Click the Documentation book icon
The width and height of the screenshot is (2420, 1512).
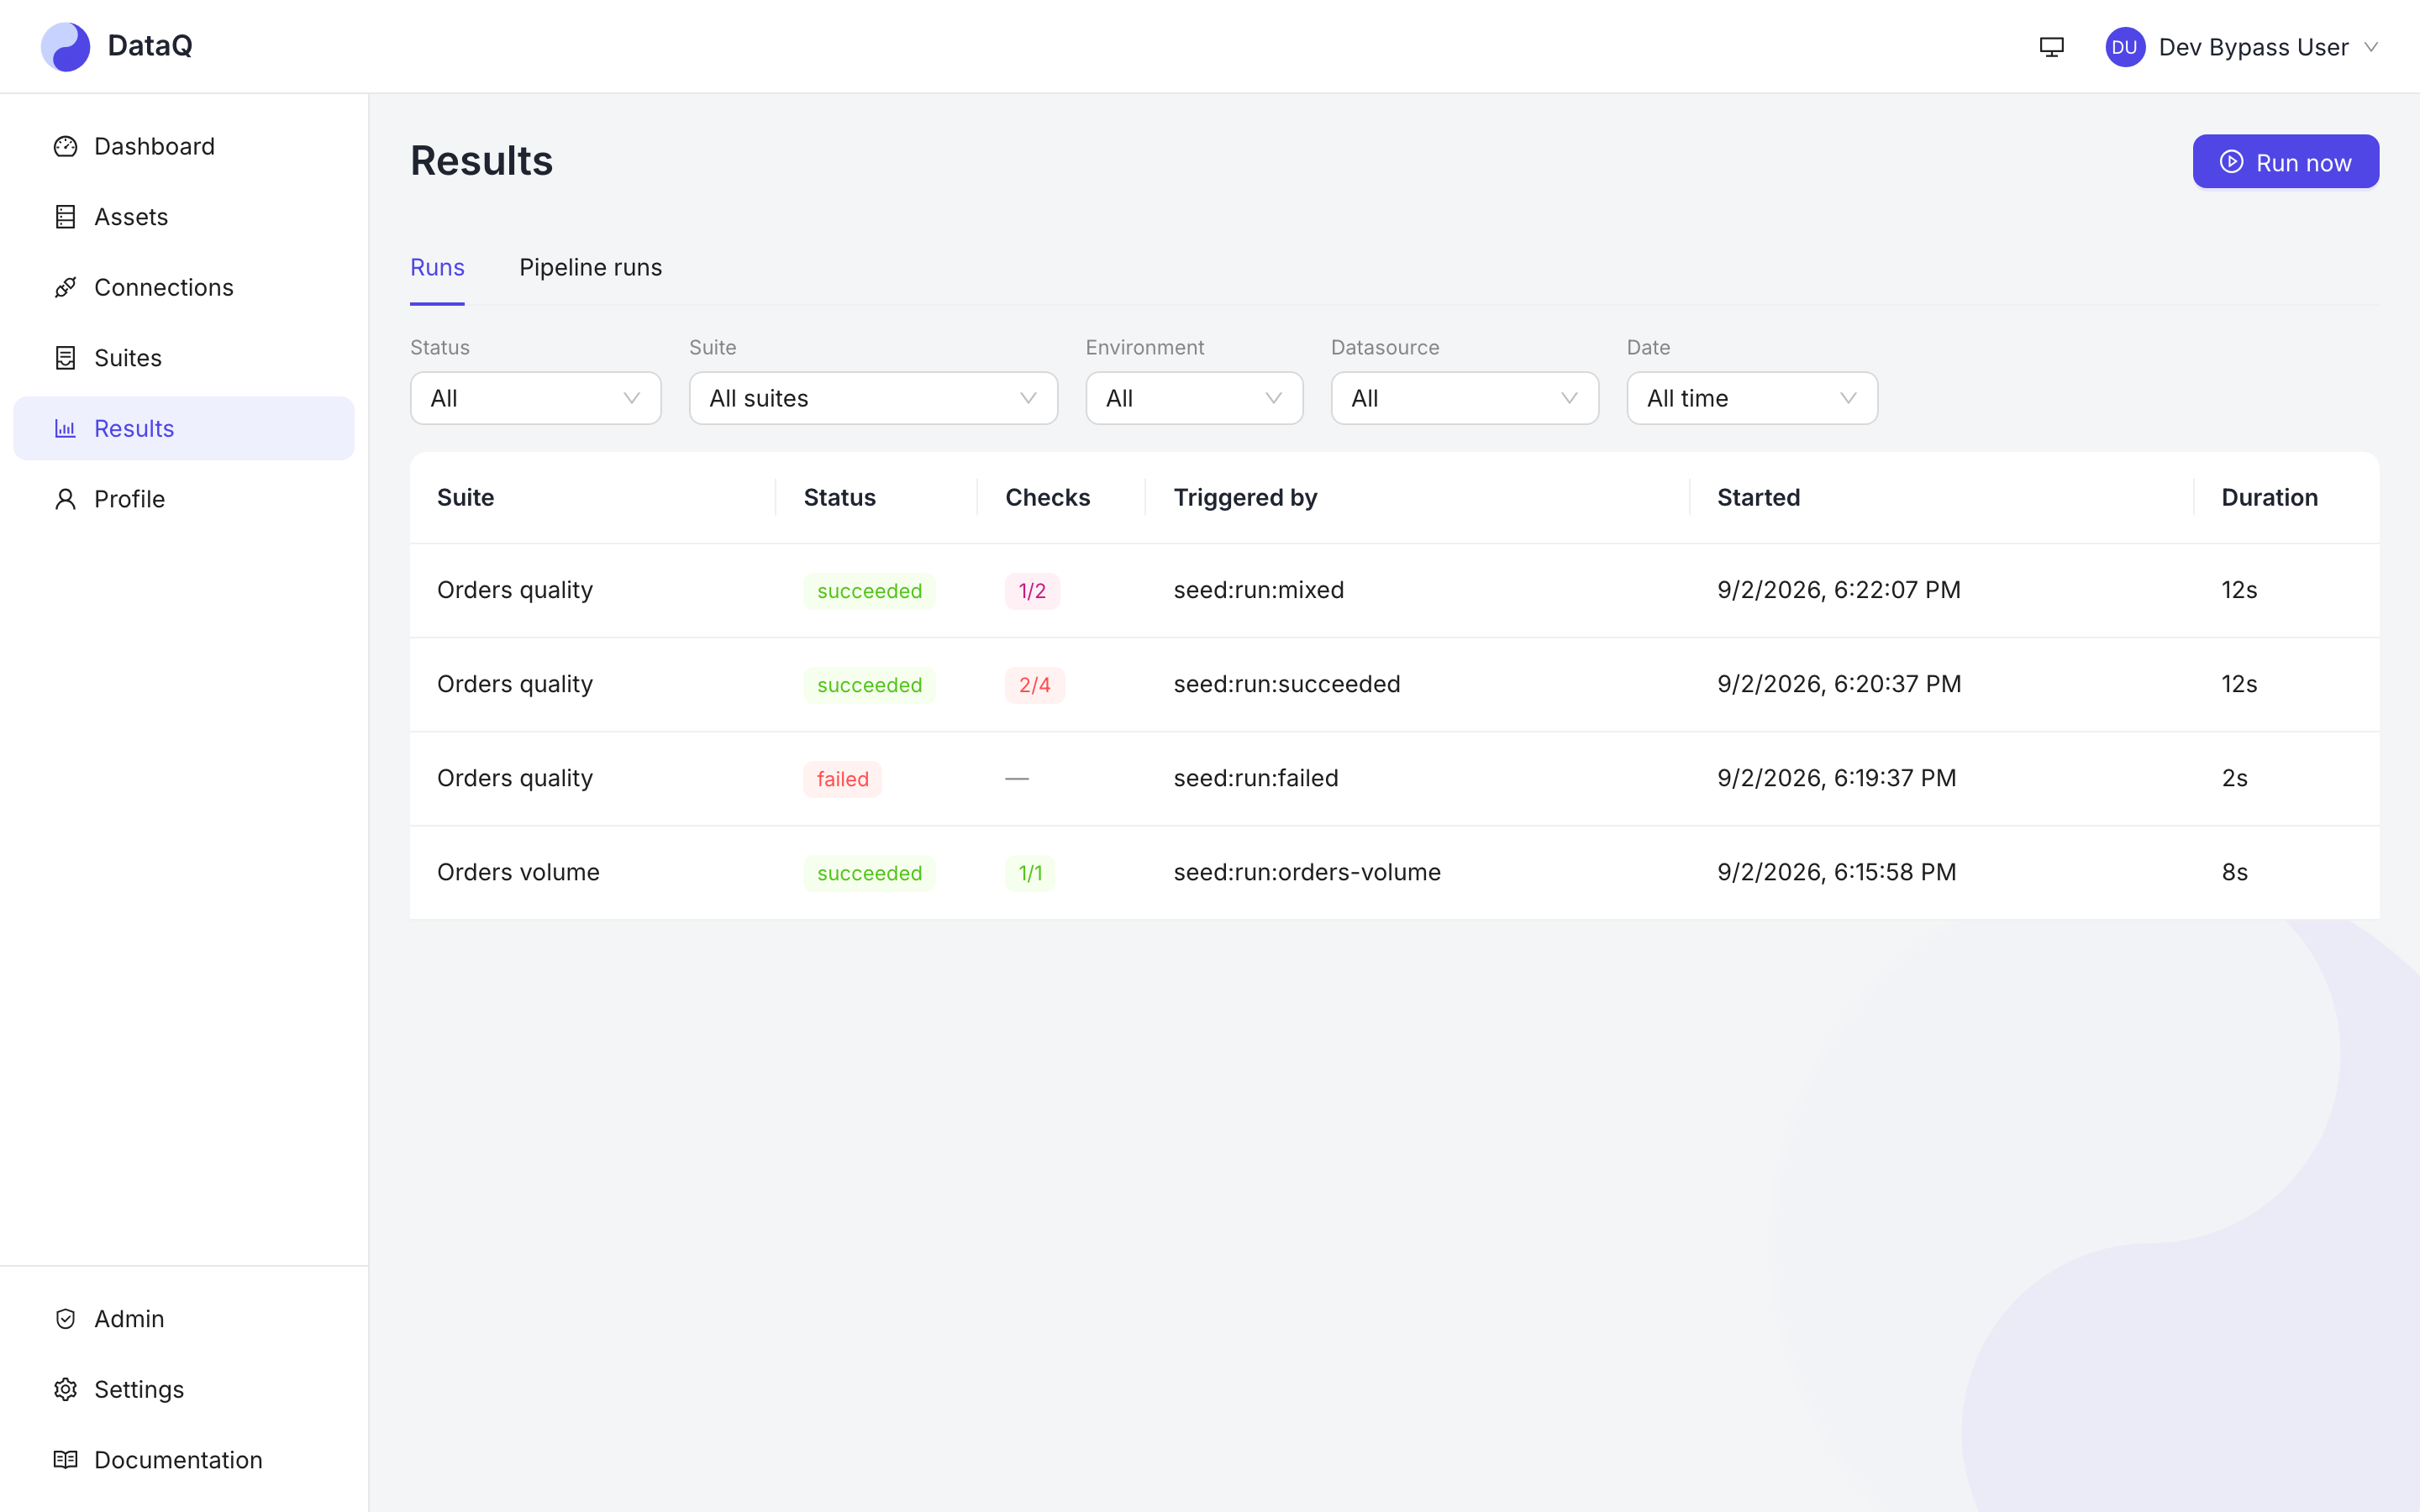coord(65,1460)
